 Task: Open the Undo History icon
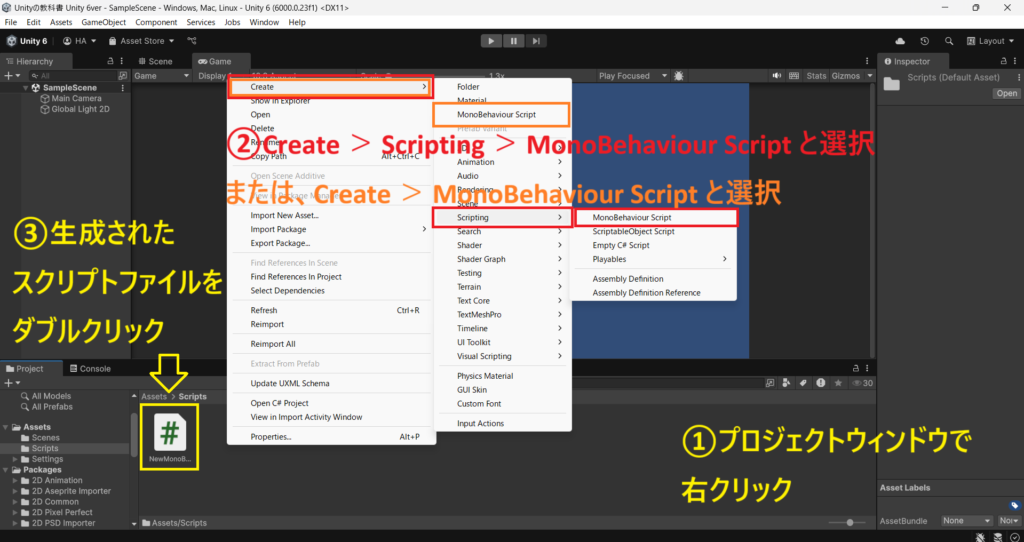(925, 41)
